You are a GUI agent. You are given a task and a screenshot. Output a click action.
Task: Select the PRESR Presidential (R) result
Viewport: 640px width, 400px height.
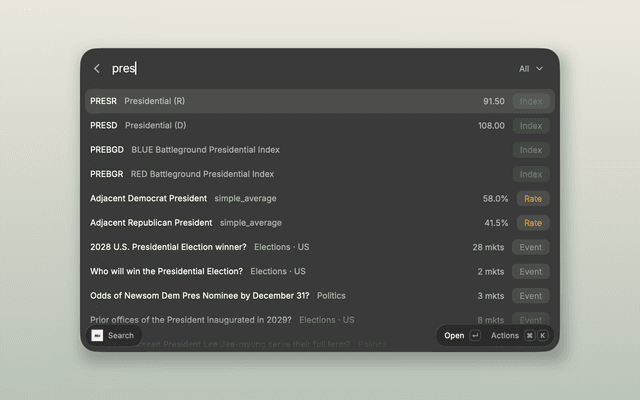(320, 101)
